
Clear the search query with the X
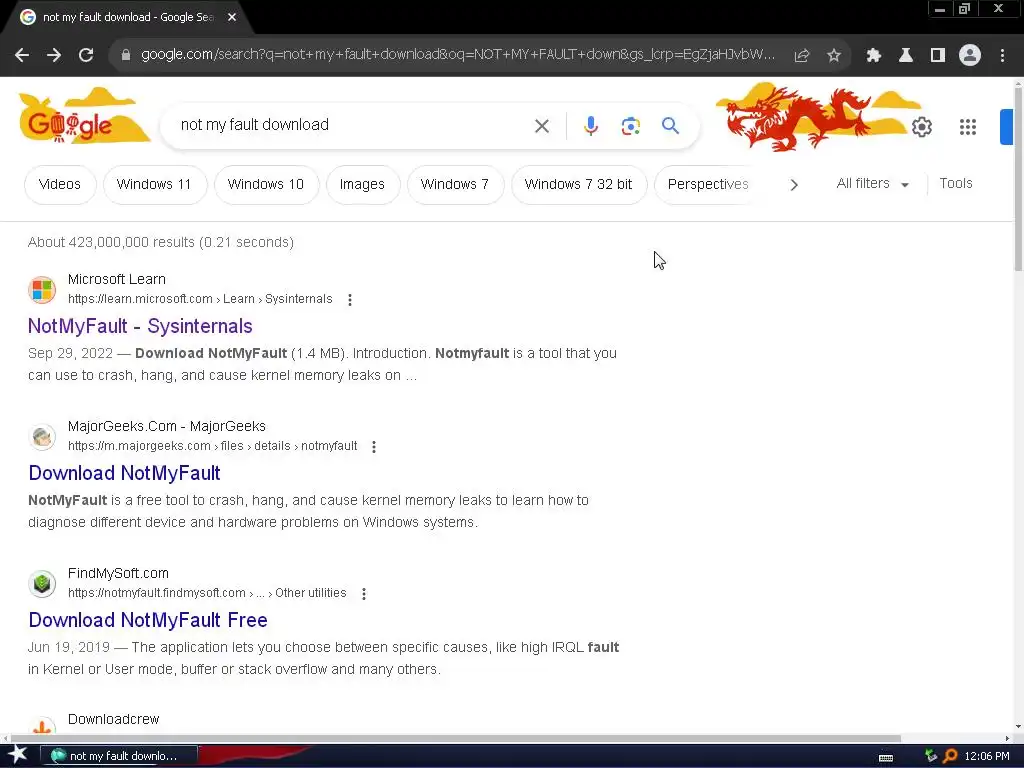[x=542, y=126]
